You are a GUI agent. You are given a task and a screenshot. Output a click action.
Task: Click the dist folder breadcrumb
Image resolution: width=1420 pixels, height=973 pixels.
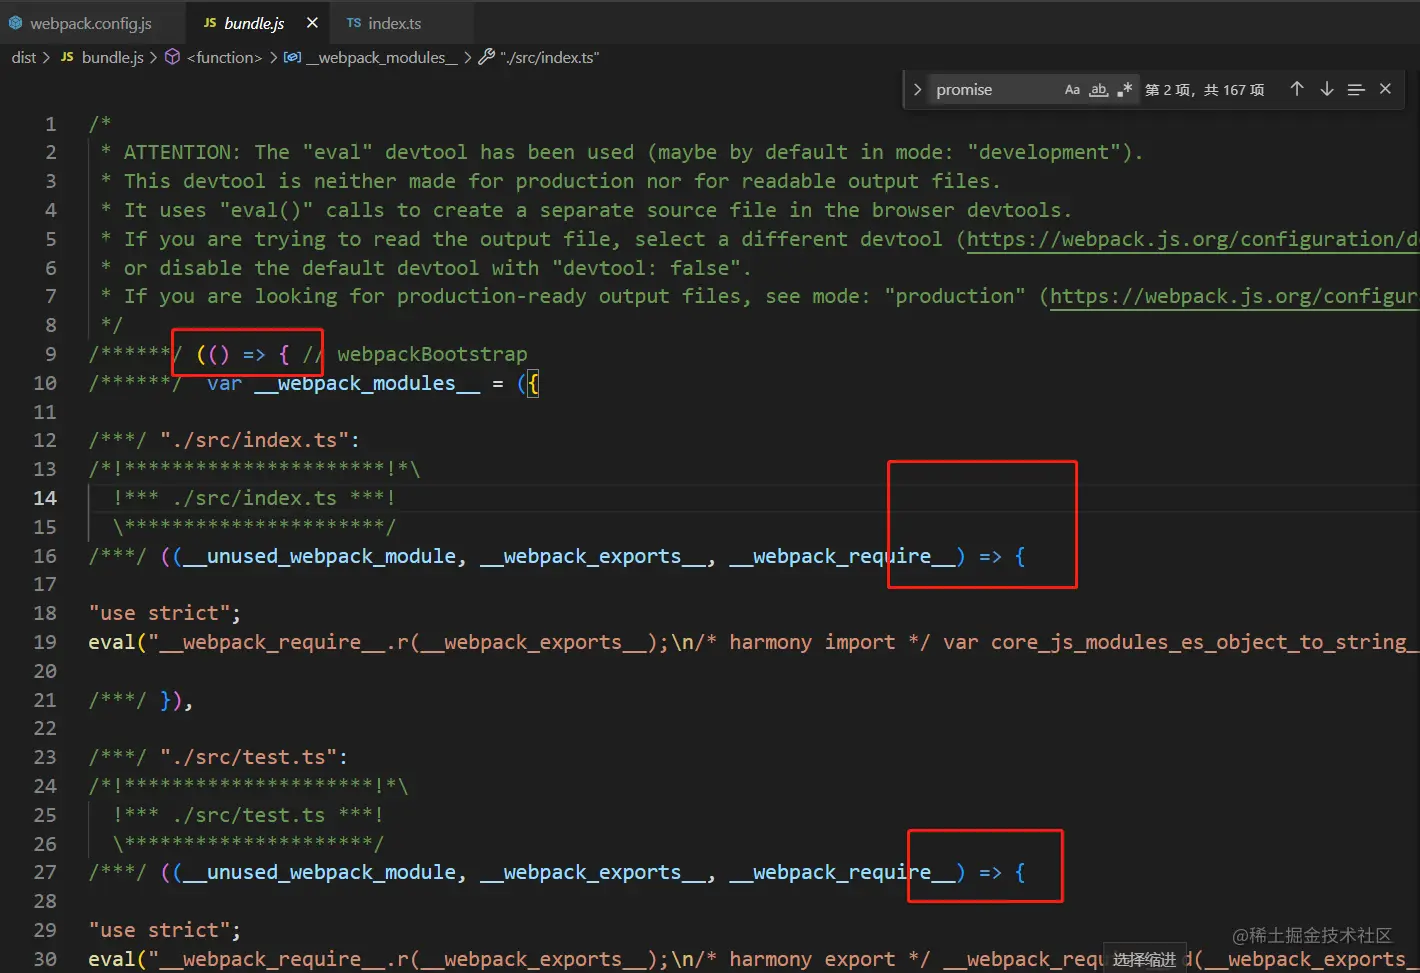pos(24,58)
